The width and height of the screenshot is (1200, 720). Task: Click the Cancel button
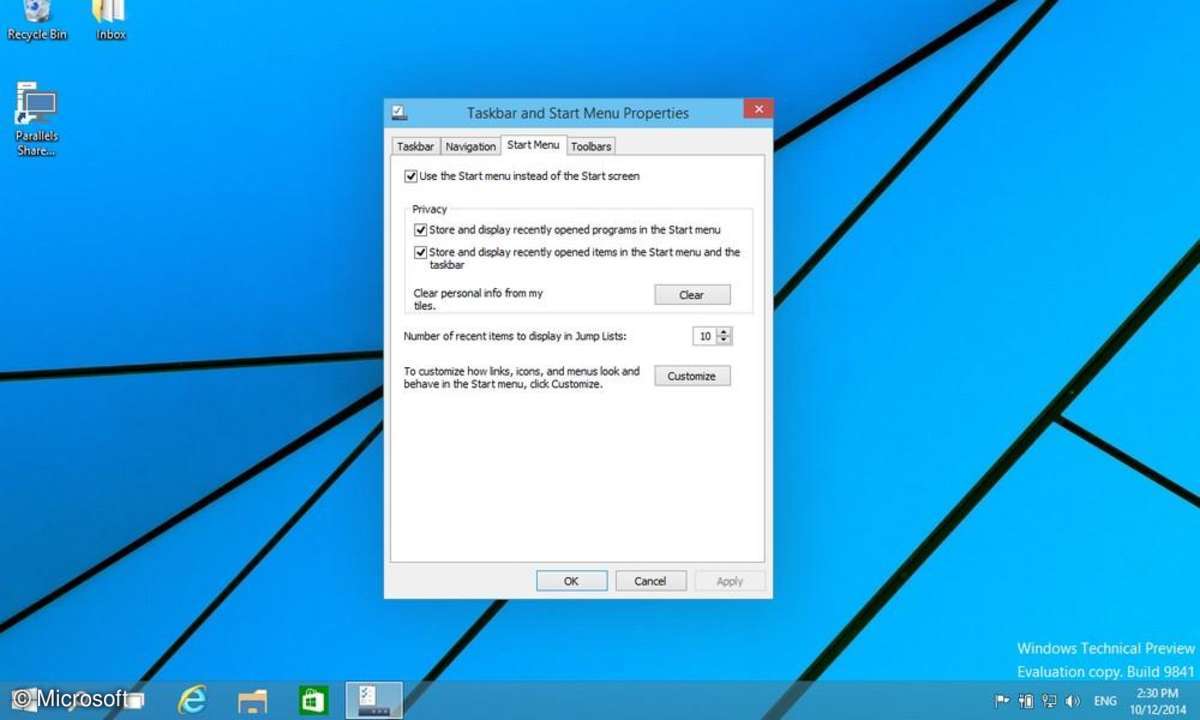[650, 581]
